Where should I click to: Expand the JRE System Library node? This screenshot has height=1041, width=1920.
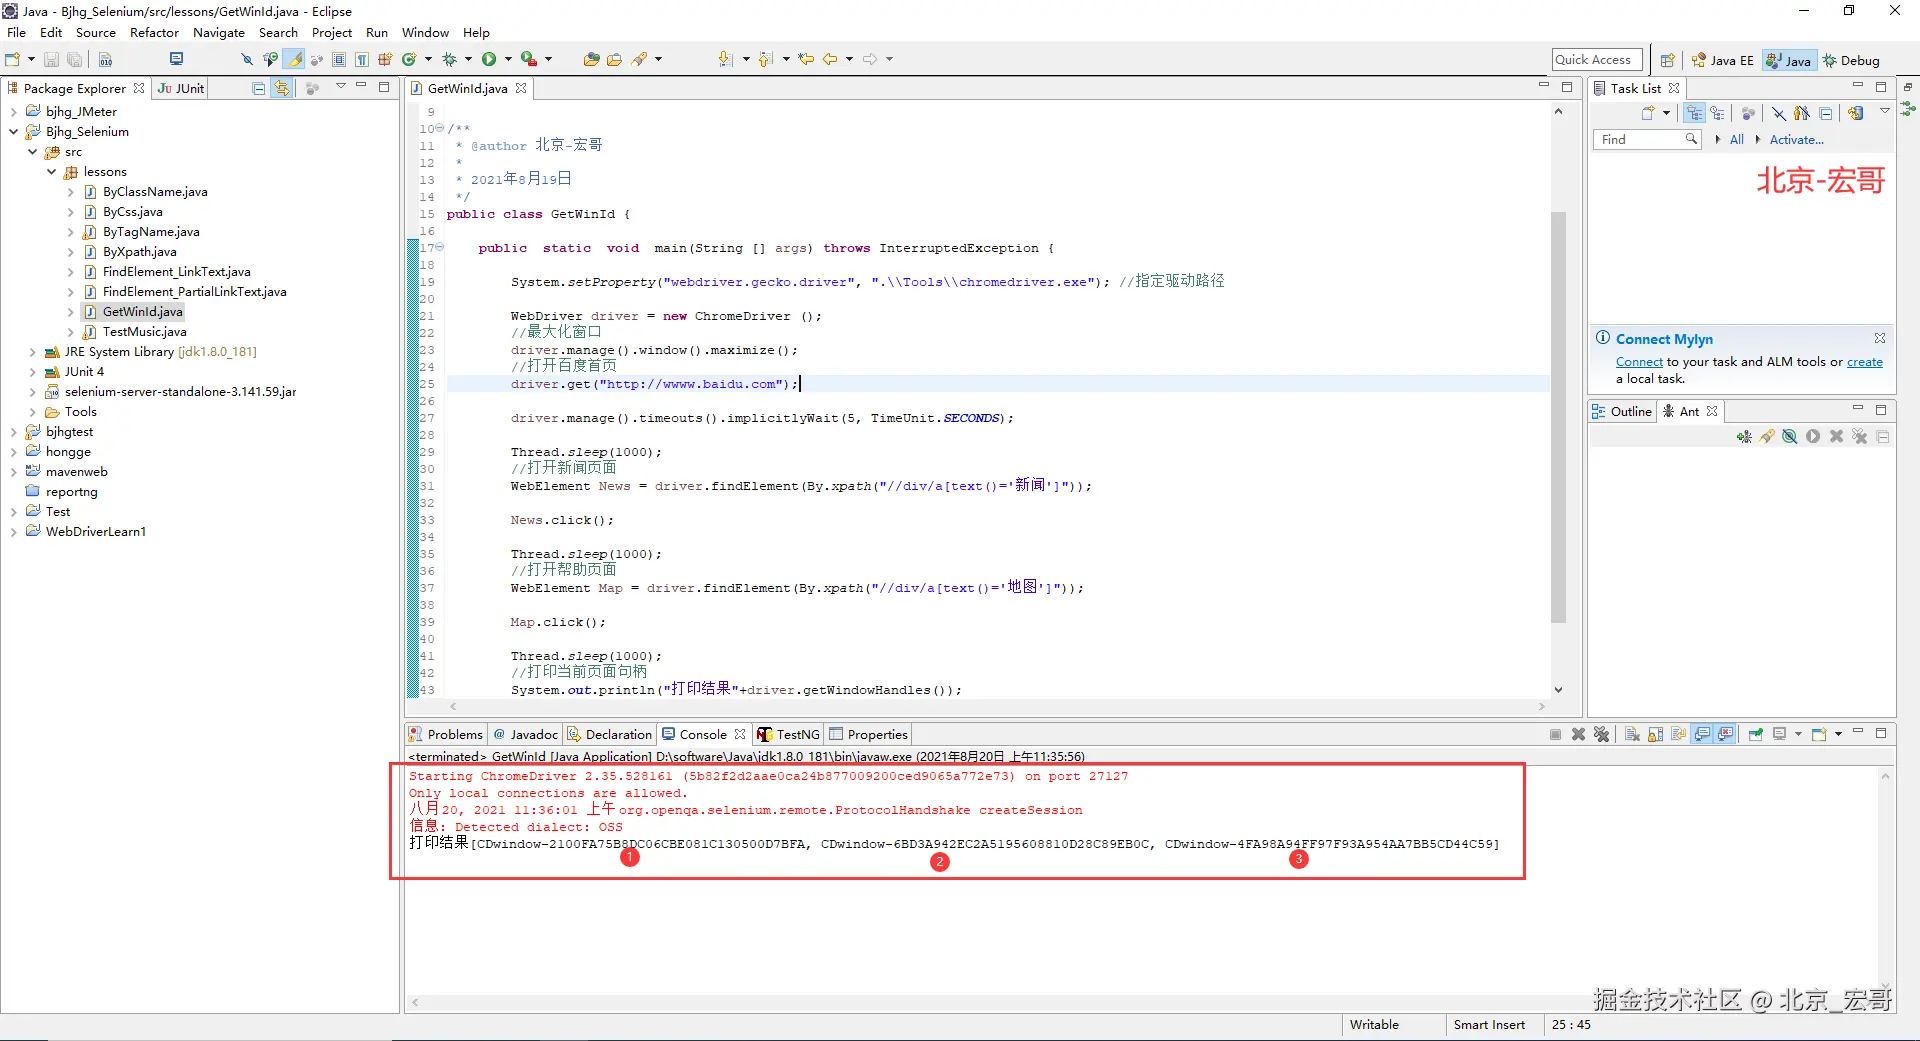33,352
